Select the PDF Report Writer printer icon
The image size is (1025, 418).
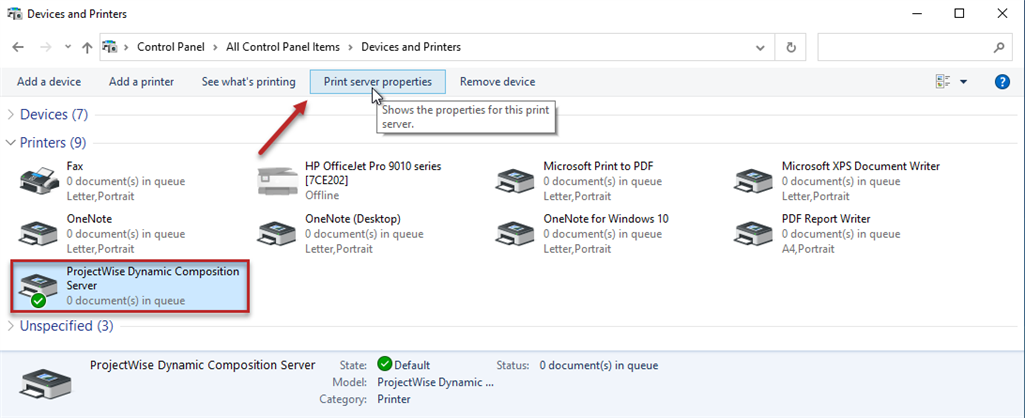755,234
